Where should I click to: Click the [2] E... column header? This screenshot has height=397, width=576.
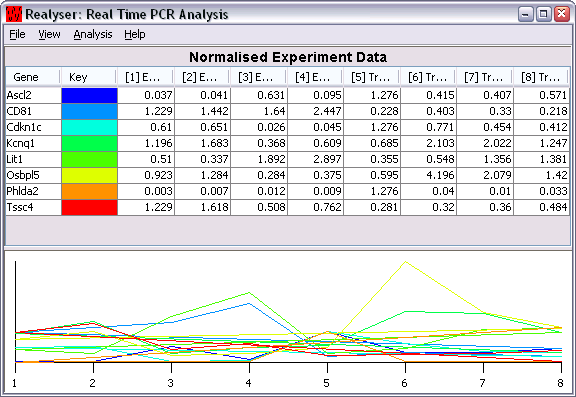202,77
